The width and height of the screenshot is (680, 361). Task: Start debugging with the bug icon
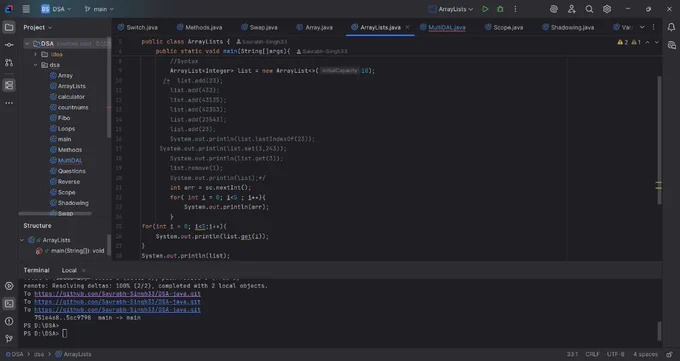tap(500, 9)
